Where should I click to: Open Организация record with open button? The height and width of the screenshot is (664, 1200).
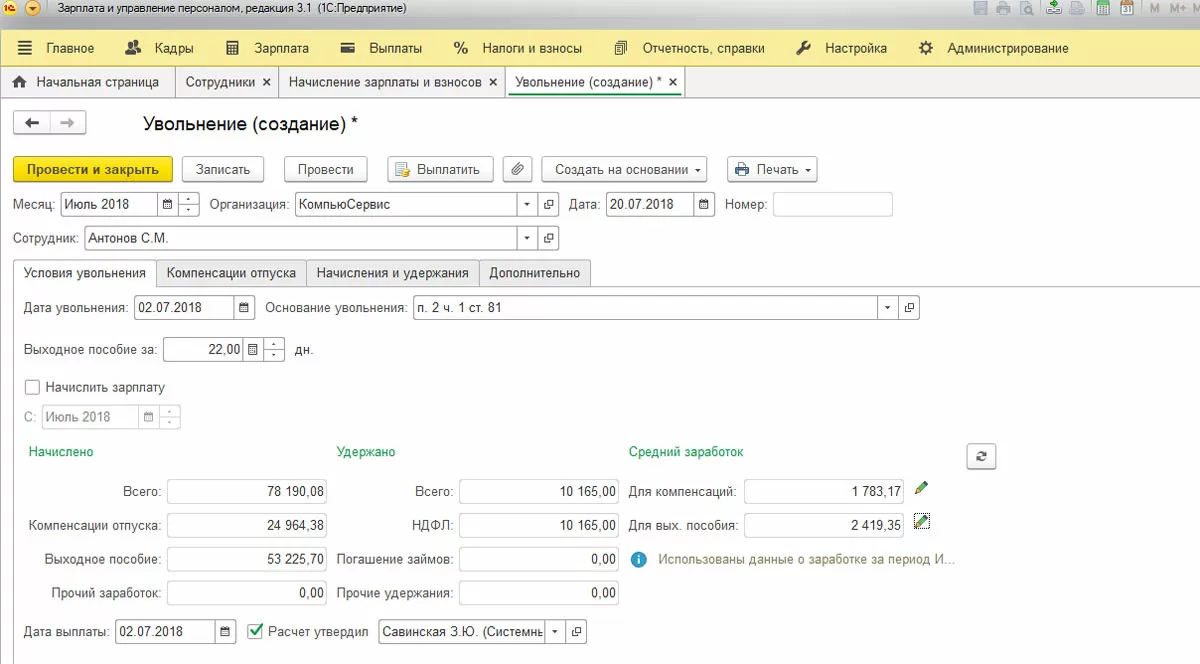coord(549,204)
